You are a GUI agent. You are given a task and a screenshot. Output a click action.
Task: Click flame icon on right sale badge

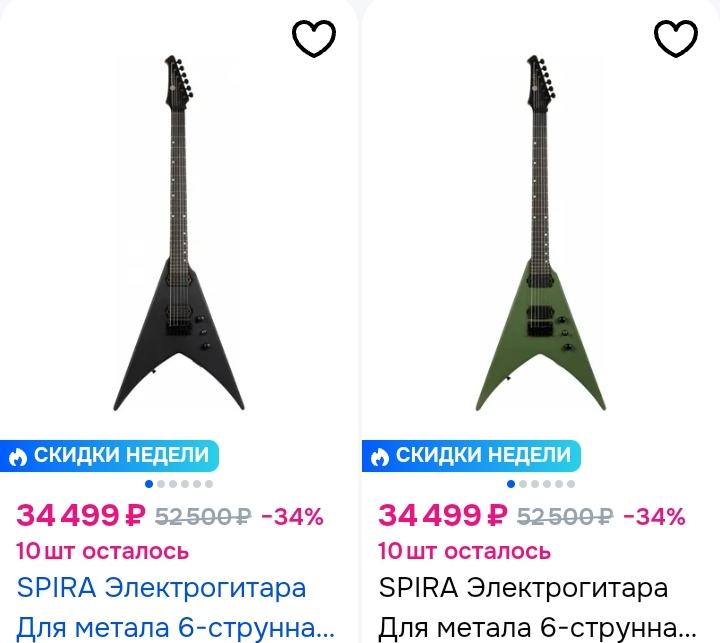coord(380,457)
